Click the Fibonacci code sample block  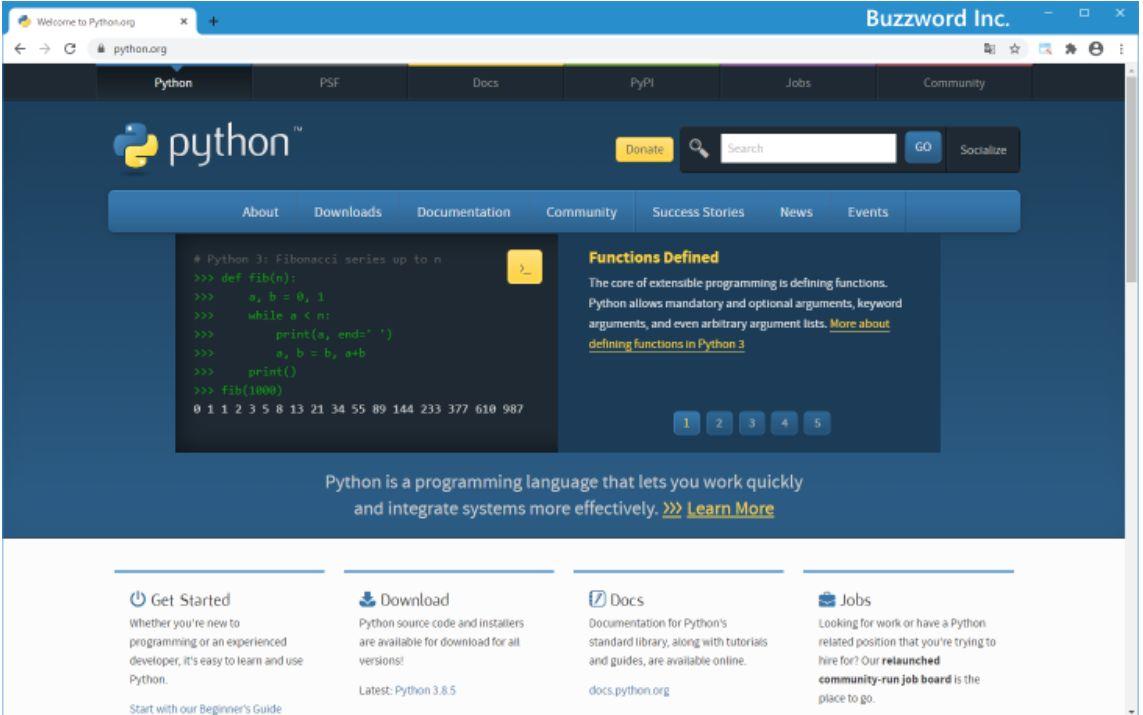366,343
